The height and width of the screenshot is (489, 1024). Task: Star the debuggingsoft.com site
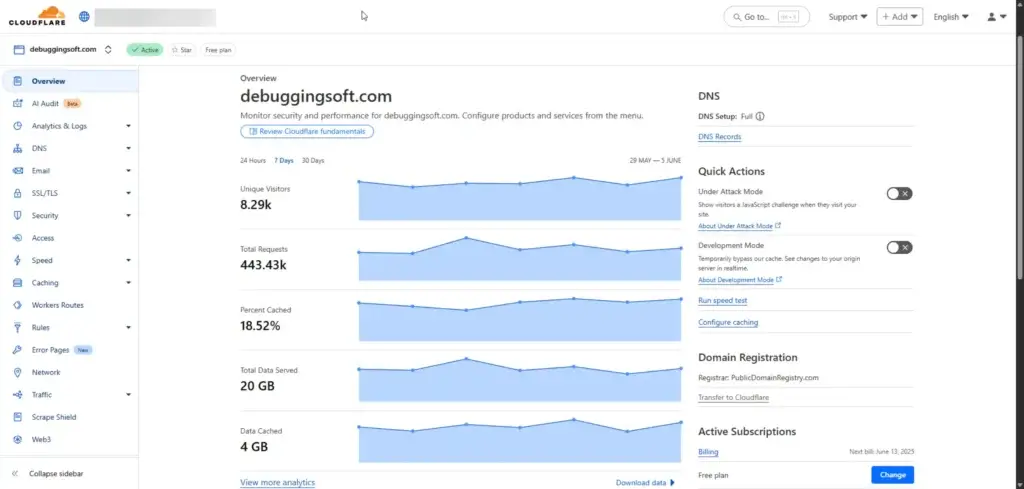[x=182, y=50]
